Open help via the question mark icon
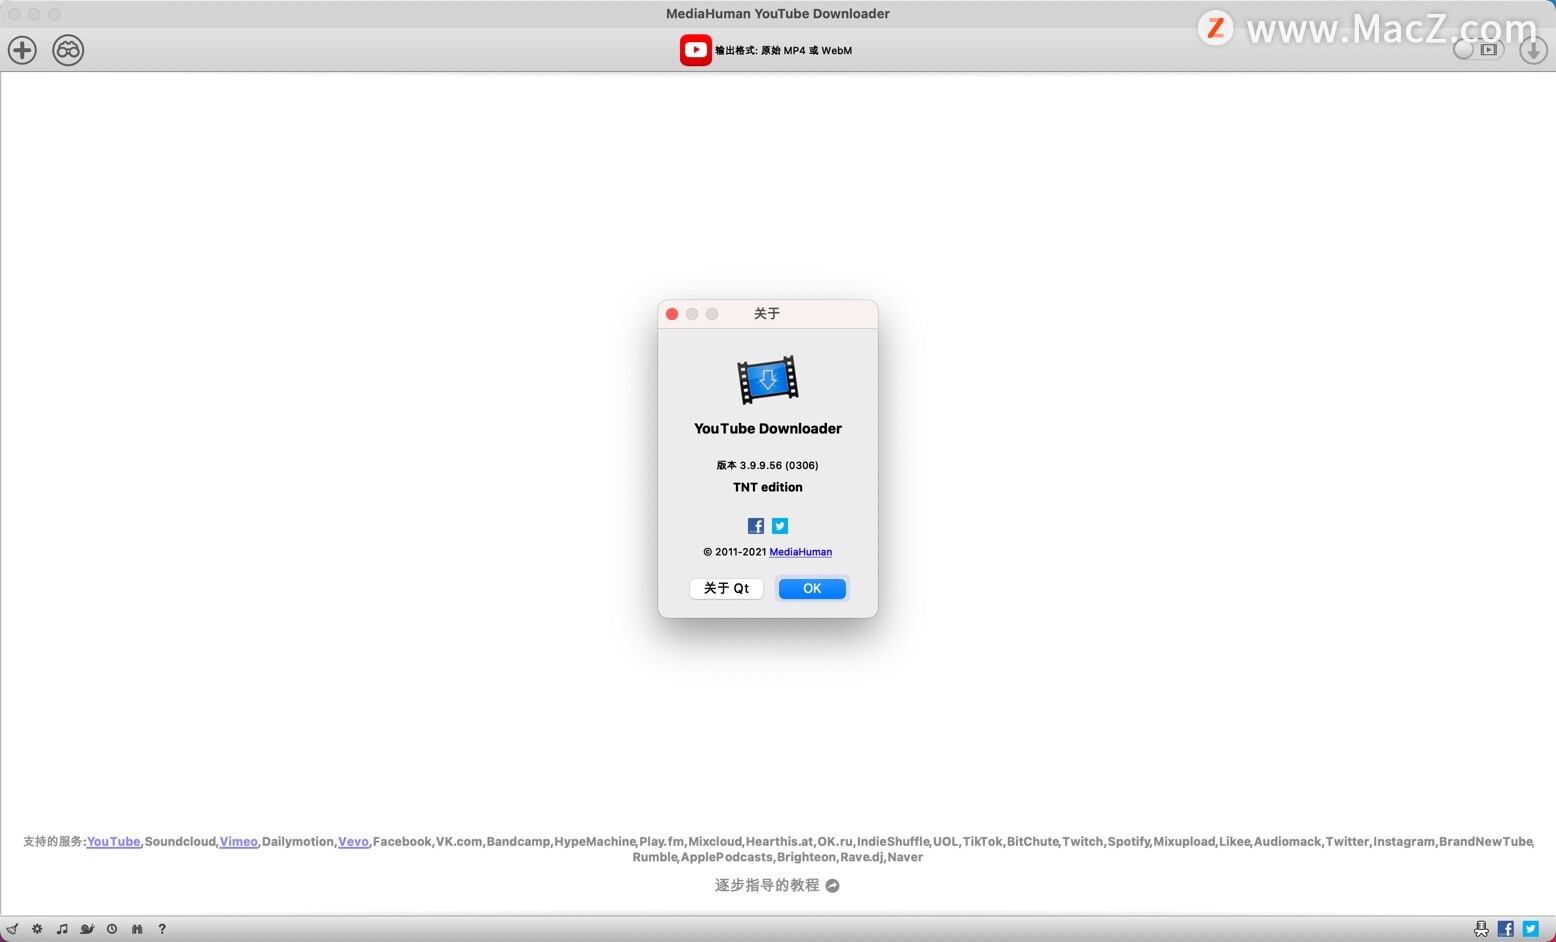The height and width of the screenshot is (942, 1556). (162, 929)
